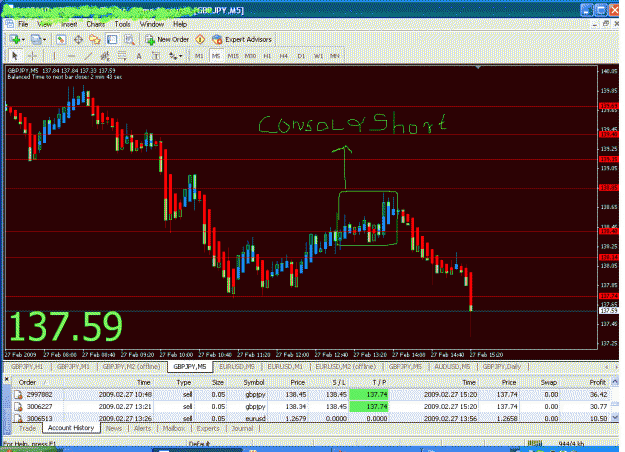Expand the Profiles dropdown arrow
625x452 pixels.
[44, 39]
